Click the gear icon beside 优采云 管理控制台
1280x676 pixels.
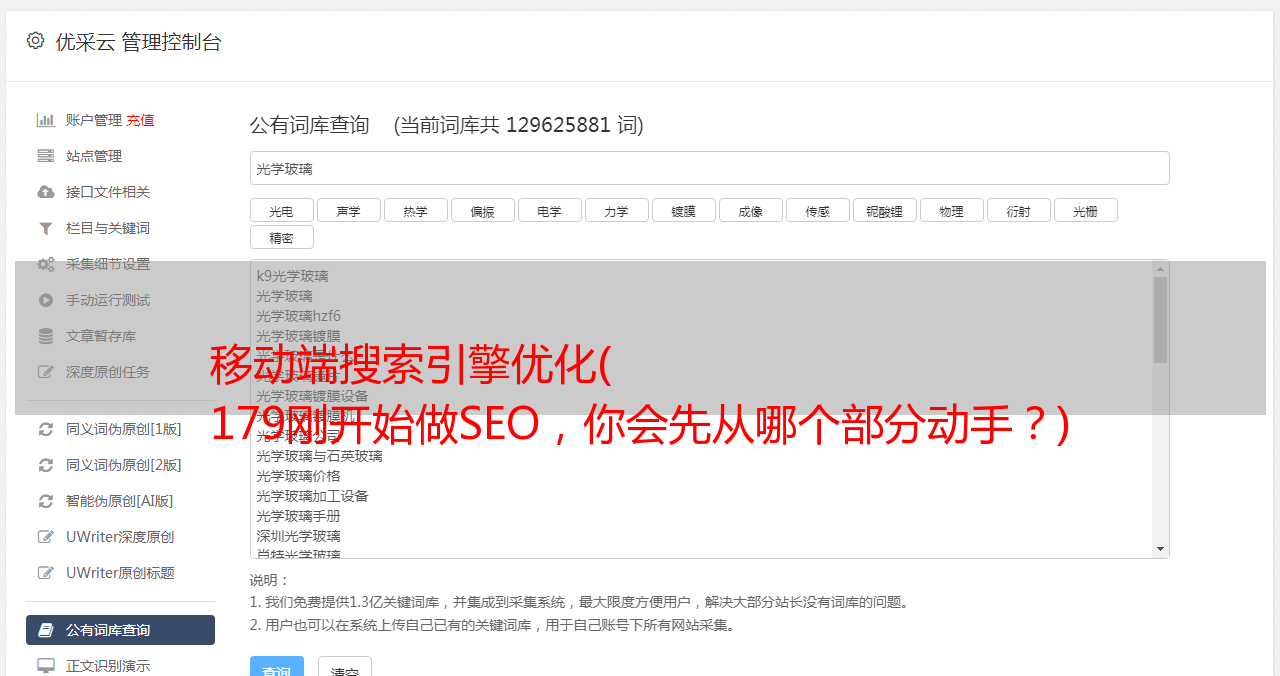click(35, 41)
